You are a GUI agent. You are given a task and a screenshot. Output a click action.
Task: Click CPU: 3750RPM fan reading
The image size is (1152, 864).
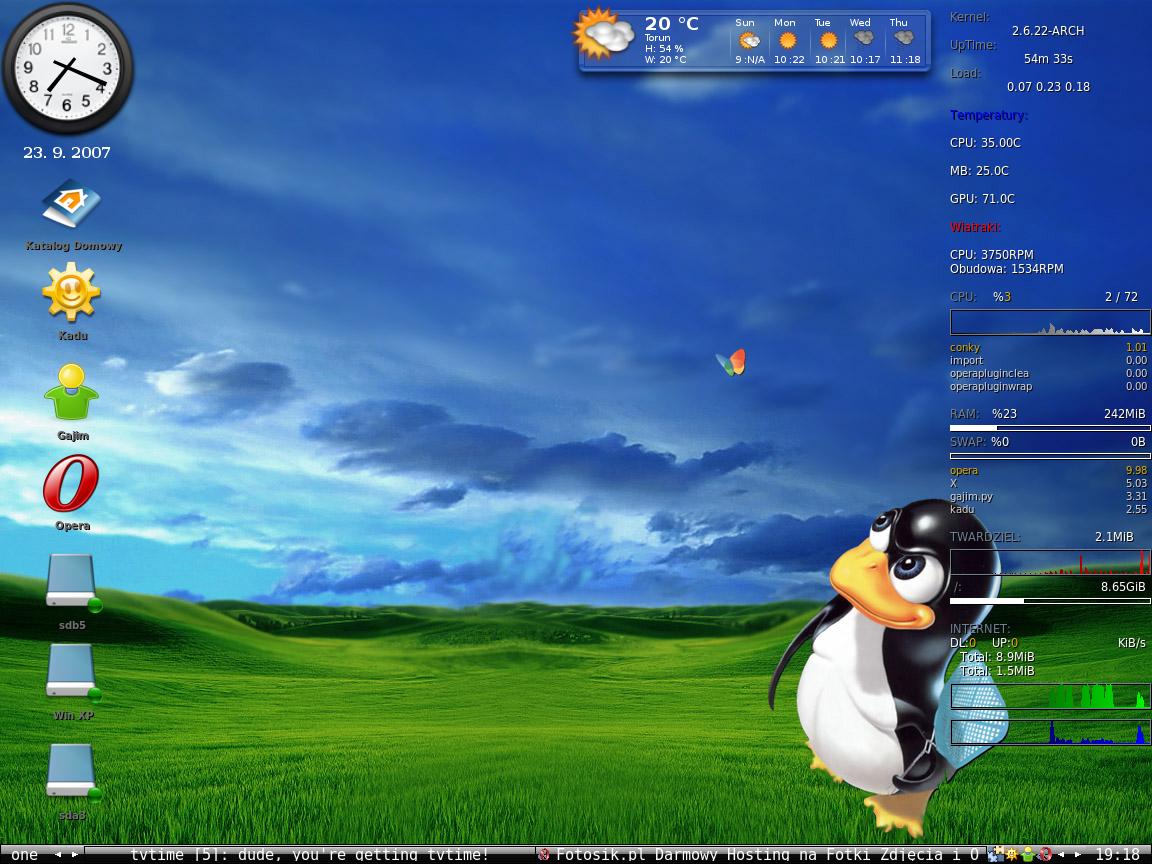(x=992, y=255)
